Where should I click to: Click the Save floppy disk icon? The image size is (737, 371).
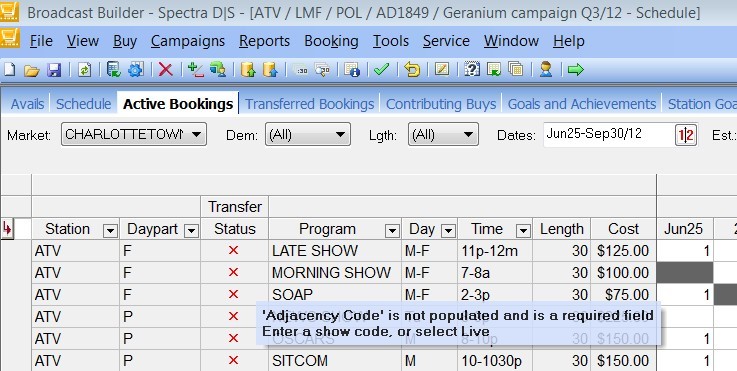[x=54, y=71]
